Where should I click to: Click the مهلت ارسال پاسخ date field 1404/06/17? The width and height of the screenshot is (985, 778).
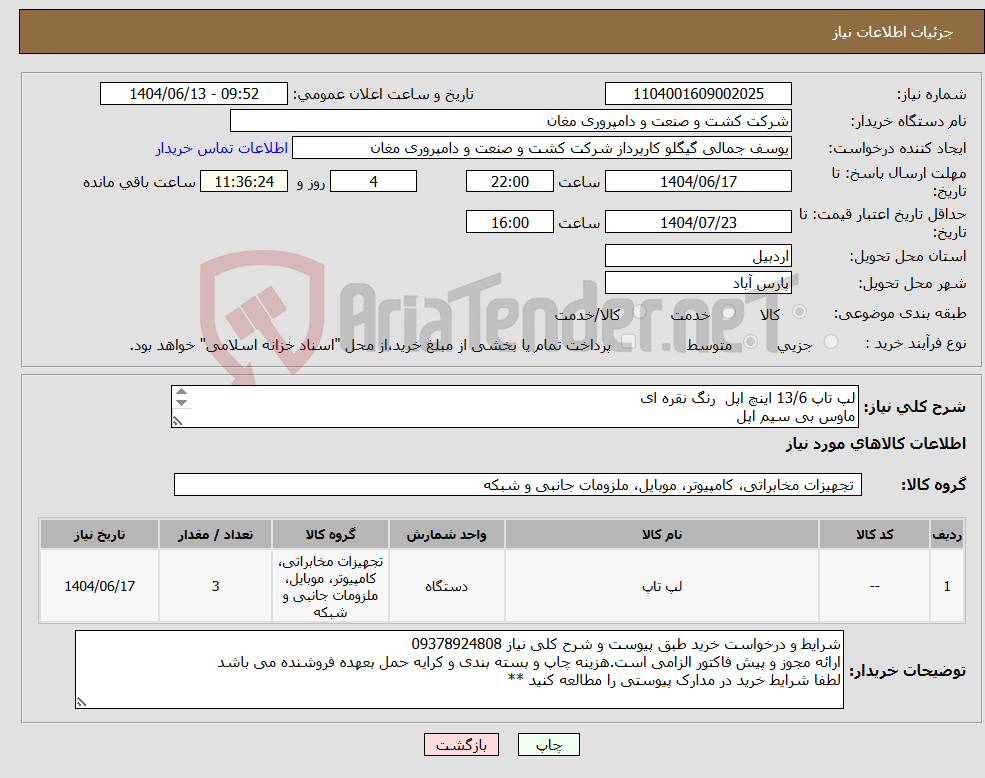click(x=698, y=181)
